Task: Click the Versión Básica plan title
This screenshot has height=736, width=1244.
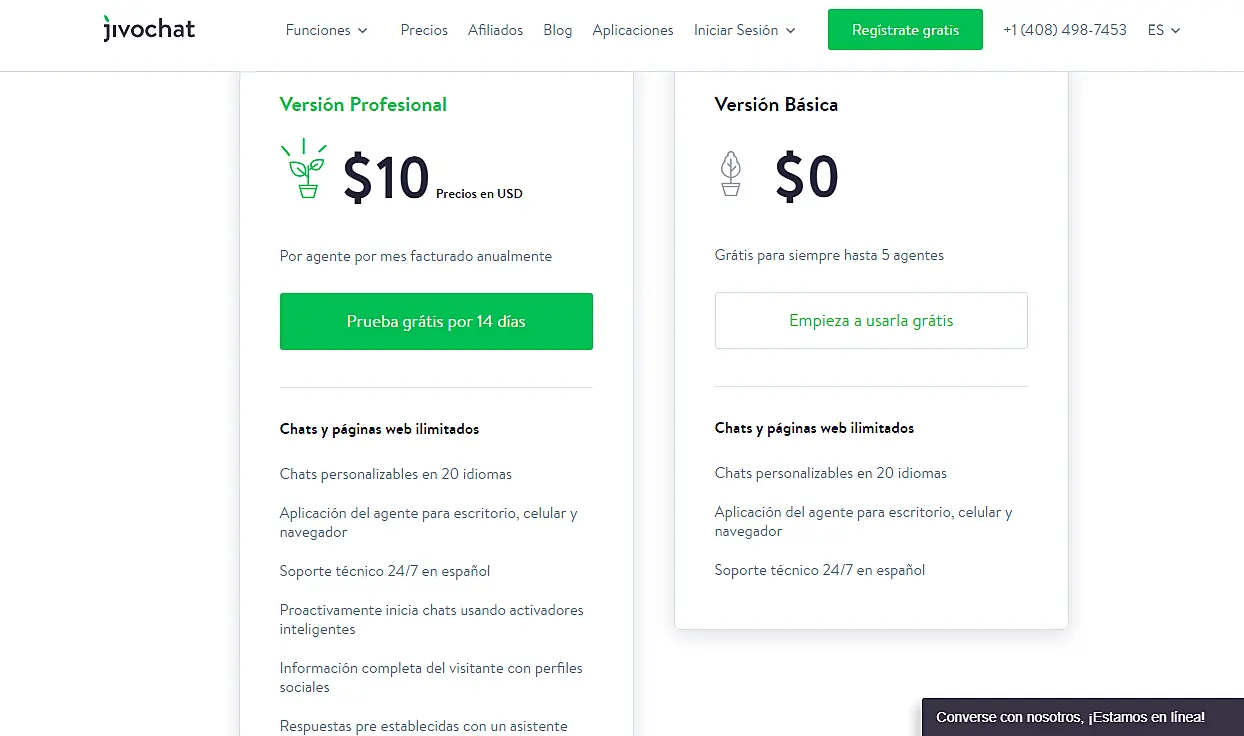Action: [x=776, y=104]
